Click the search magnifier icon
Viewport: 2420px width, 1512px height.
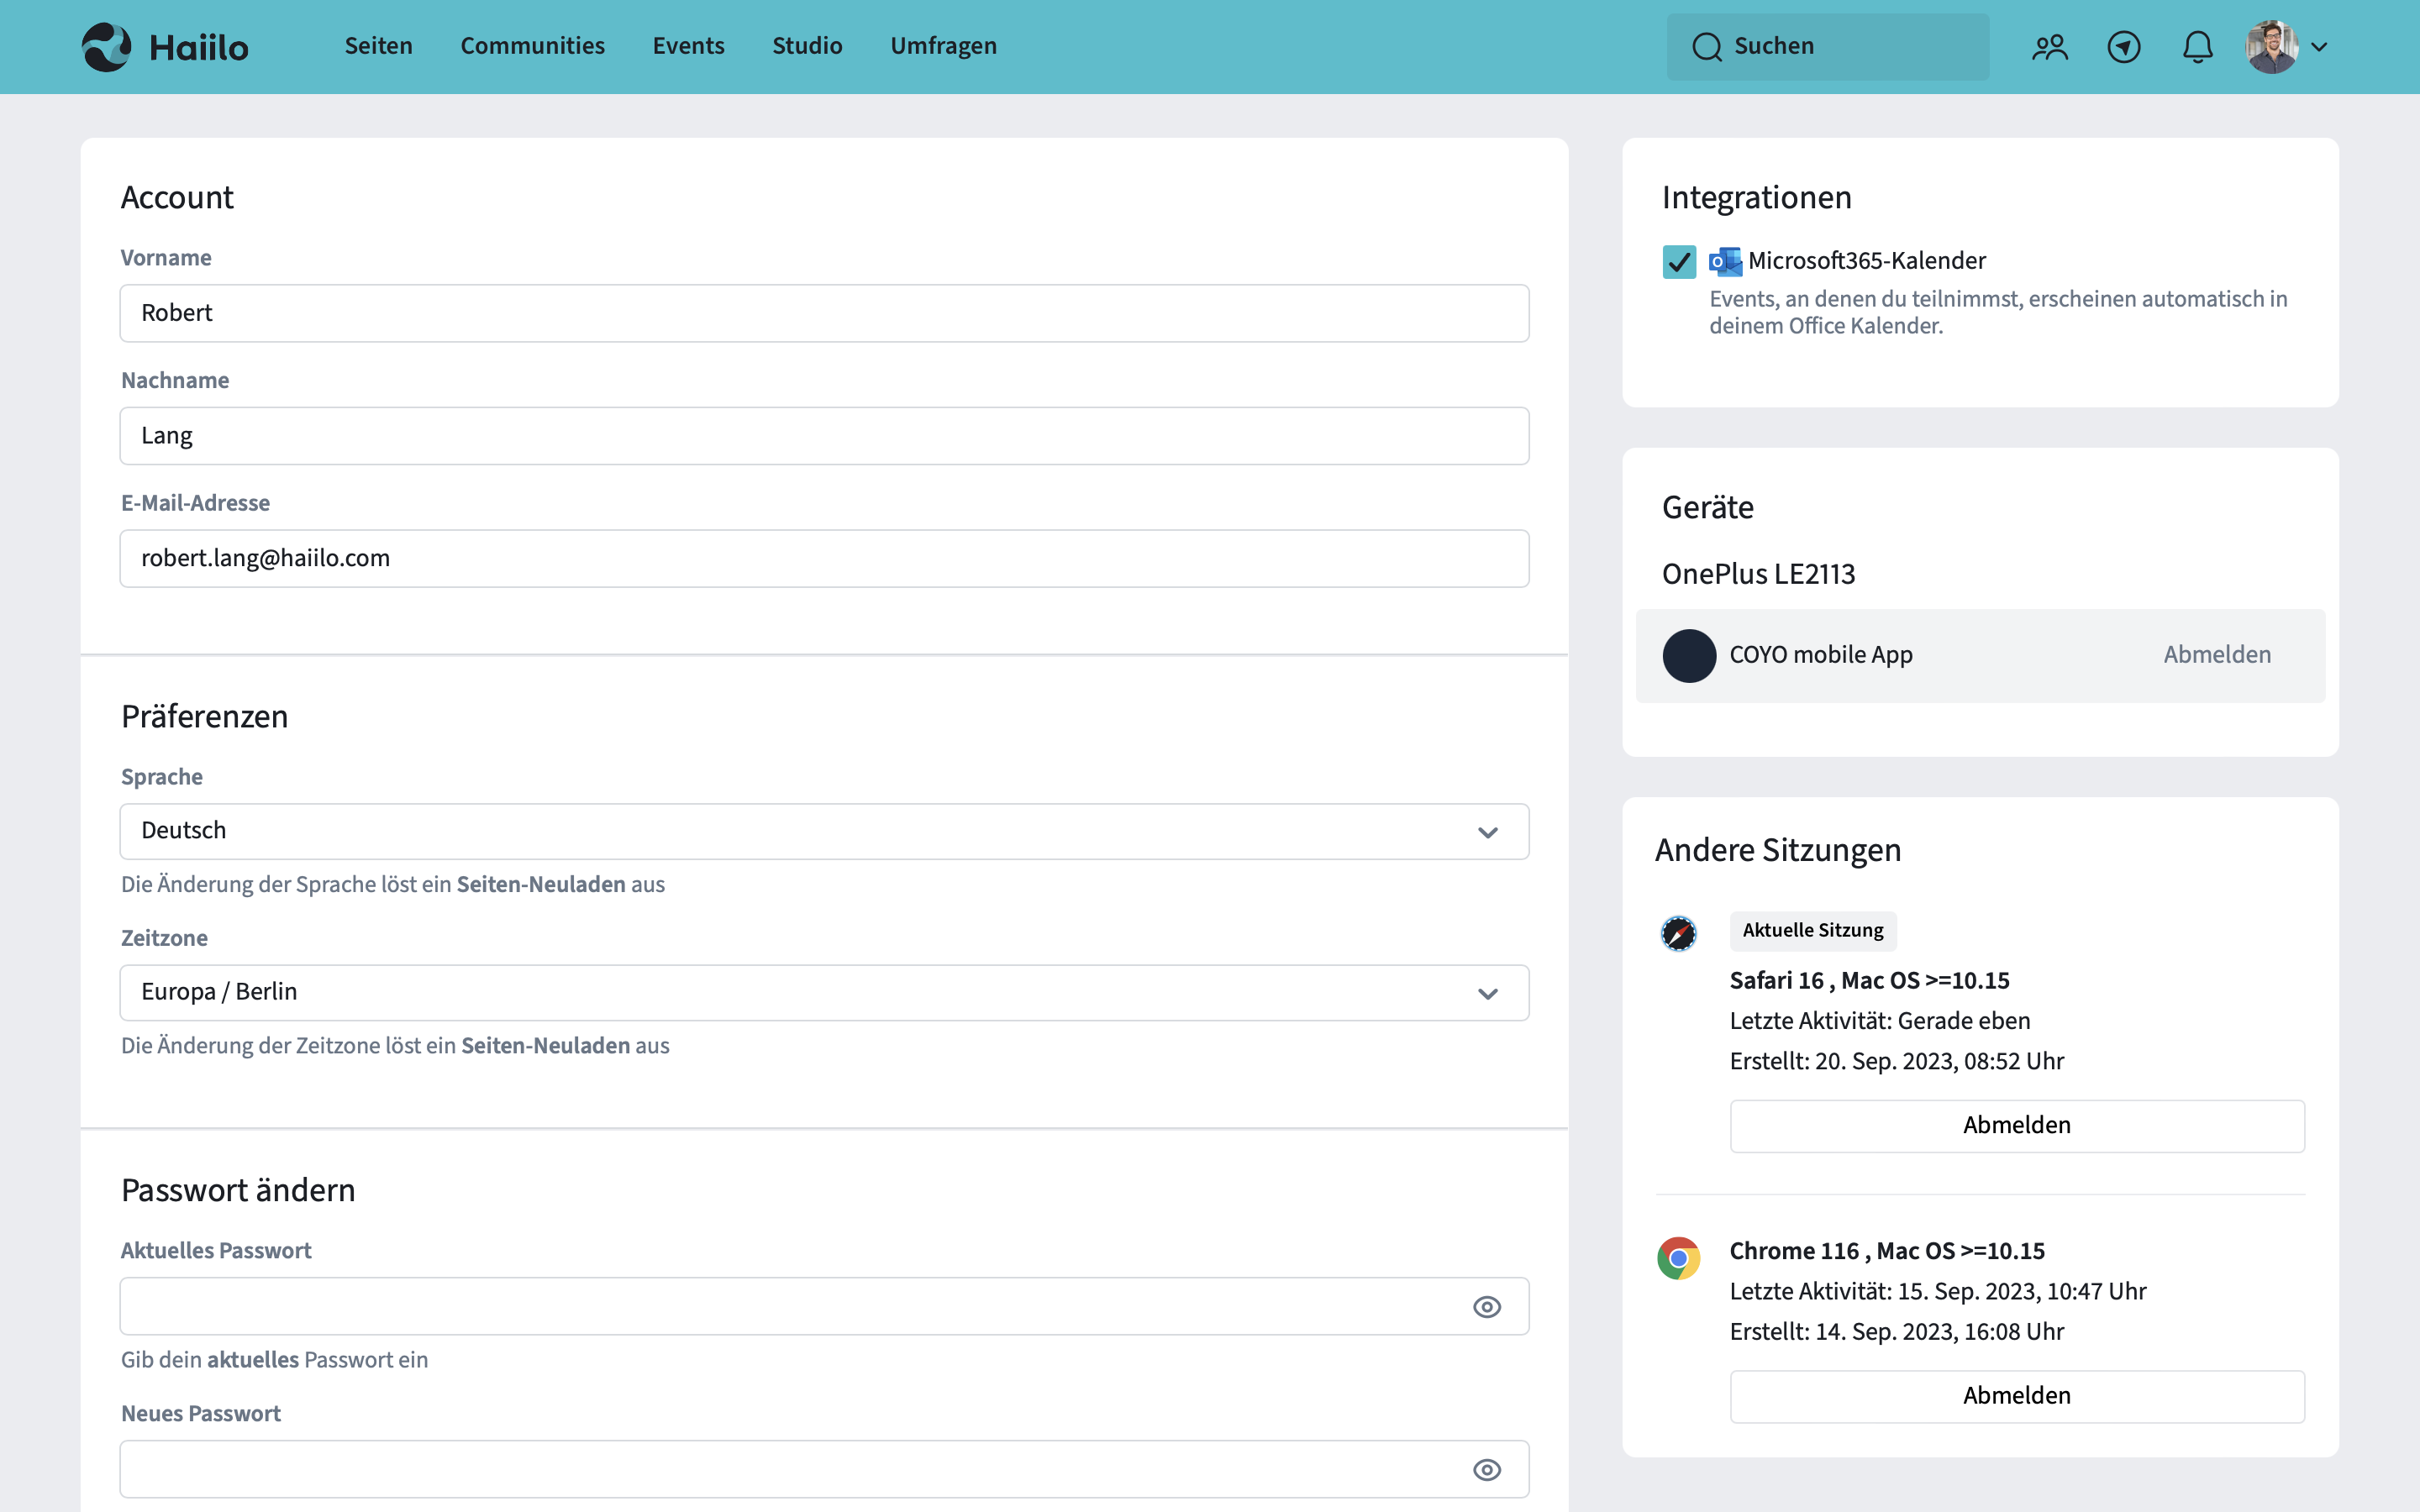[1707, 47]
